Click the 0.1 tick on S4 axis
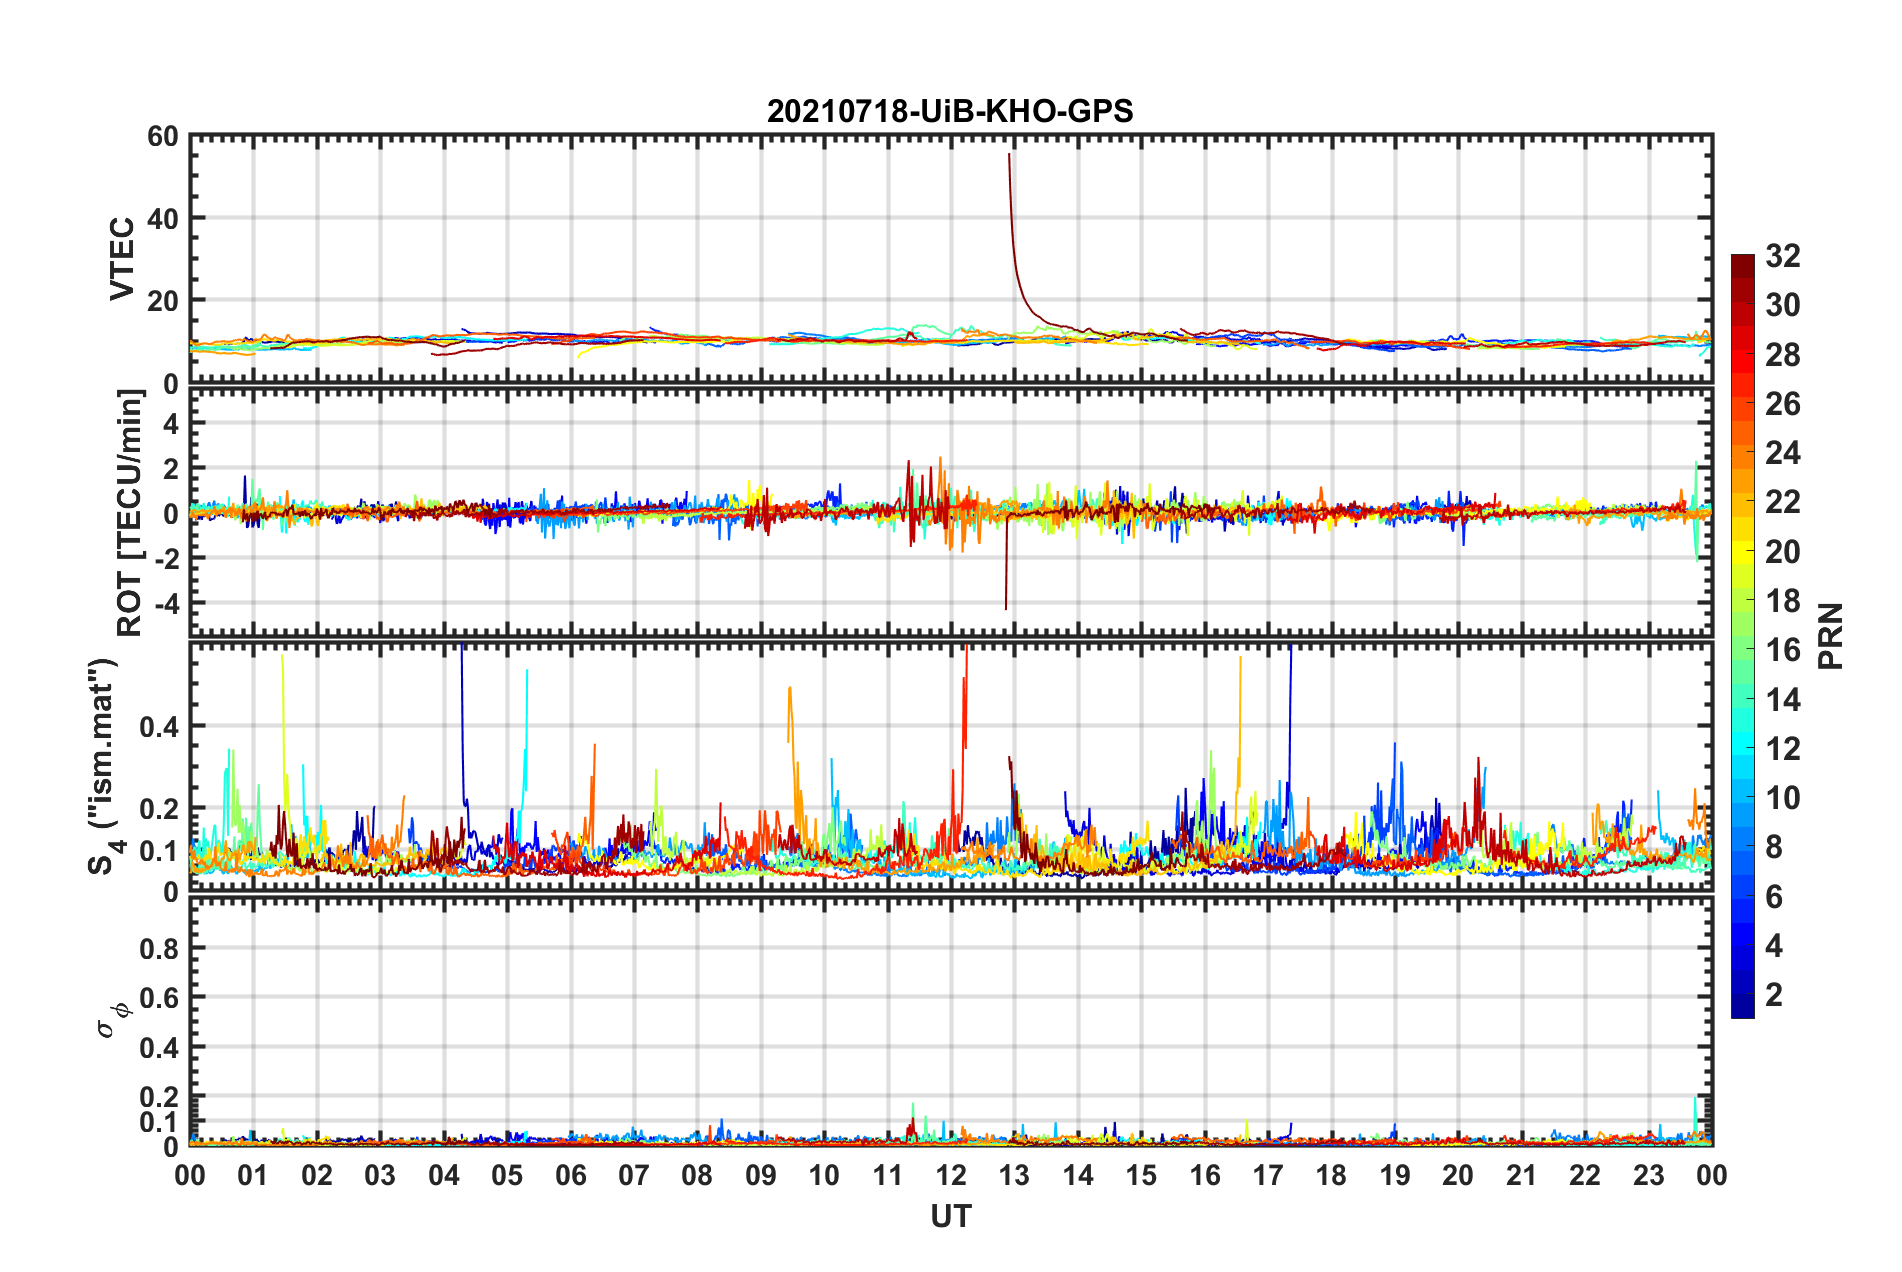The width and height of the screenshot is (1902, 1272). pos(159,850)
